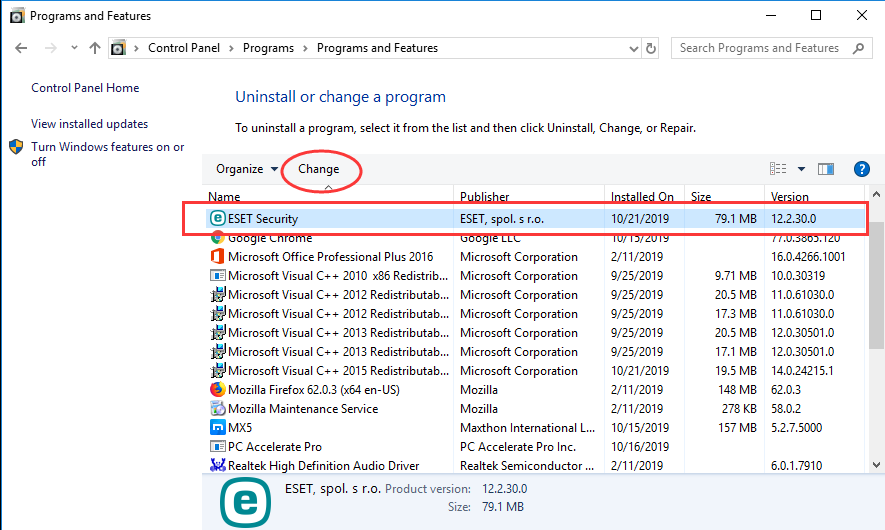Screen dimensions: 885x530
Task: Open the More view options dropdown arrow
Action: coord(801,169)
